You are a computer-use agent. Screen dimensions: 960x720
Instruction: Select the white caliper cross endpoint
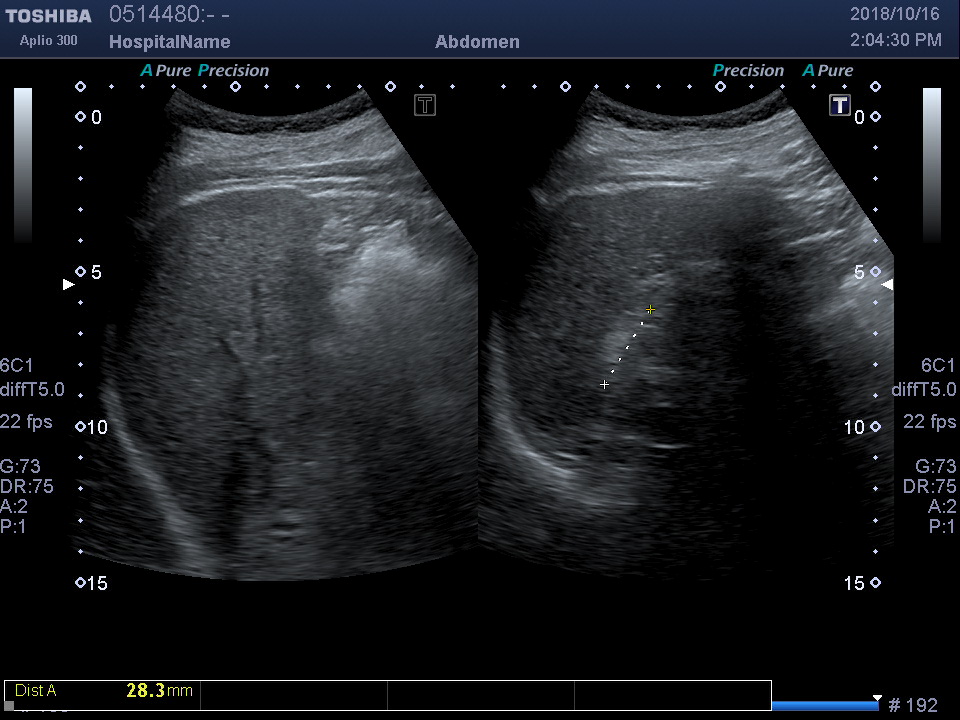604,384
